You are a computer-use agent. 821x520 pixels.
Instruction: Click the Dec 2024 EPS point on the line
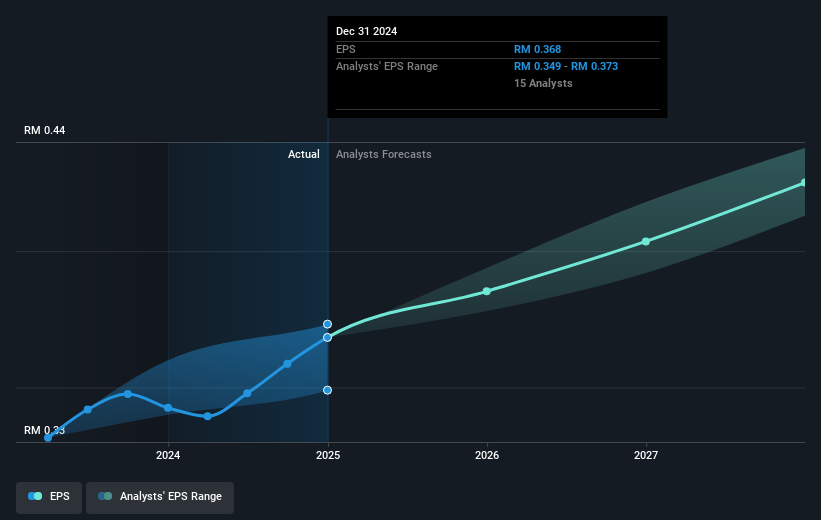327,338
